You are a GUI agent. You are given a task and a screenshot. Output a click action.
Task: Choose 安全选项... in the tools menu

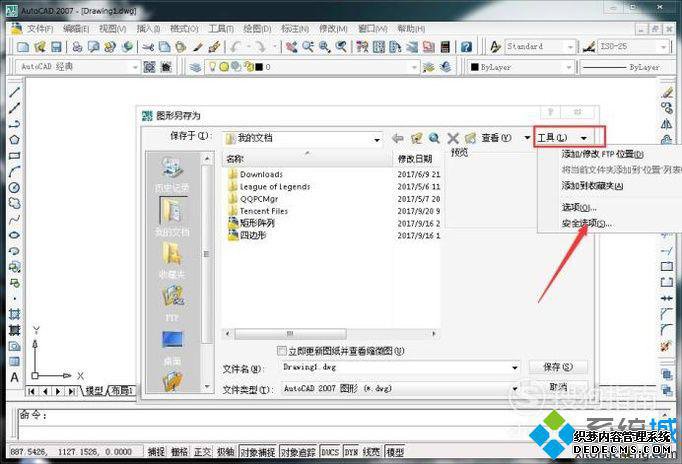tap(586, 224)
